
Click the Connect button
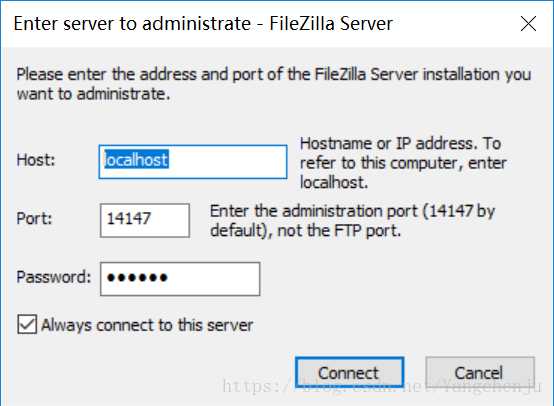(x=349, y=372)
